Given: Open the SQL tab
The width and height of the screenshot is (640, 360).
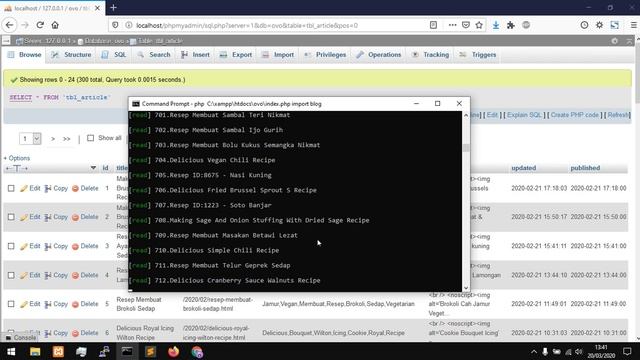Looking at the screenshot, I should pos(114,55).
